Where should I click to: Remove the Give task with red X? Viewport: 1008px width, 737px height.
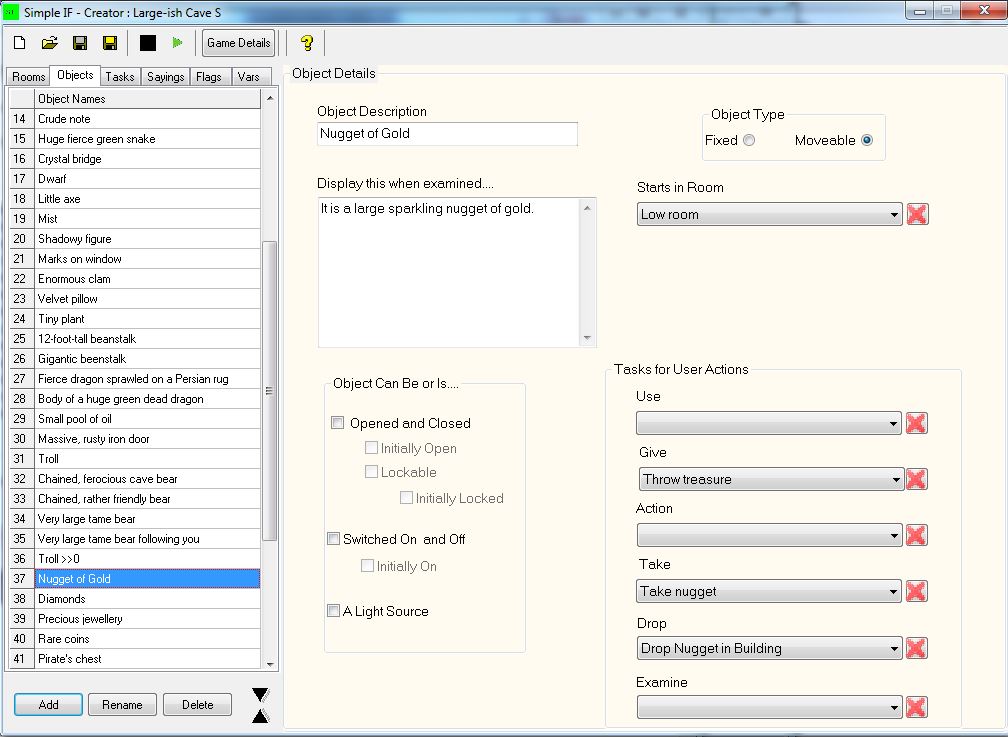(x=916, y=479)
